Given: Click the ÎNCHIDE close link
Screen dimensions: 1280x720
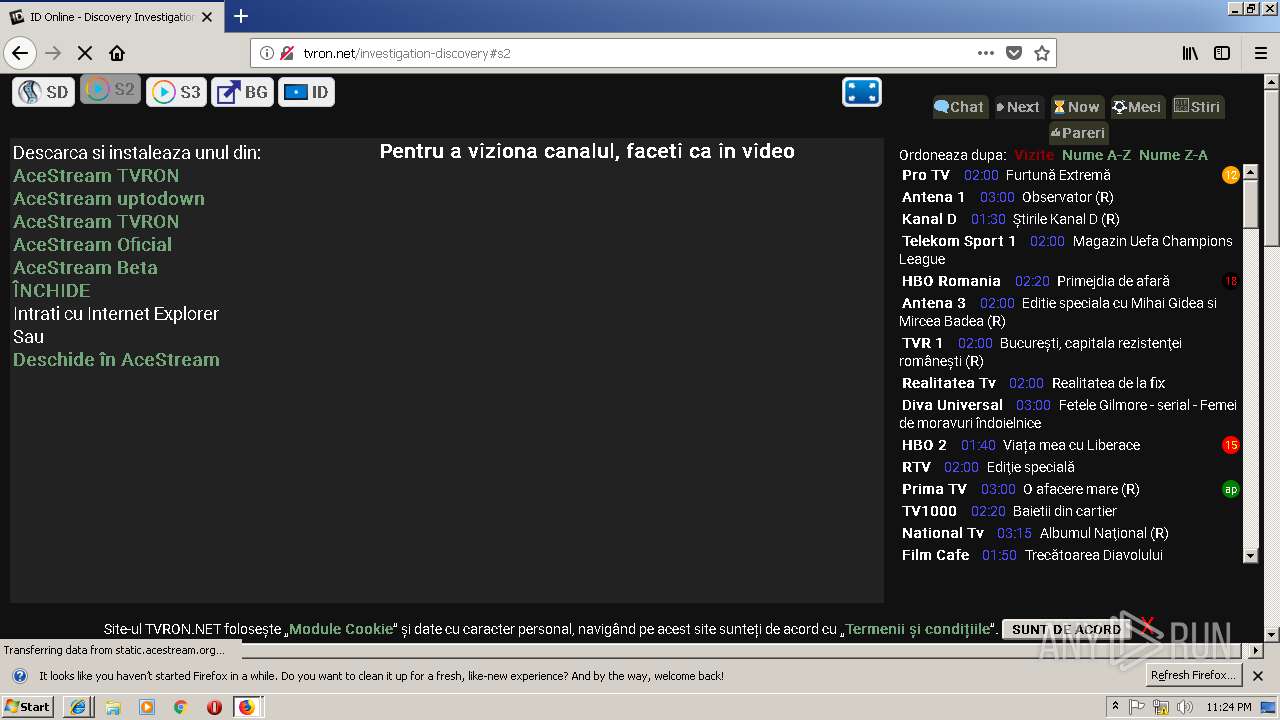Looking at the screenshot, I should 52,291.
